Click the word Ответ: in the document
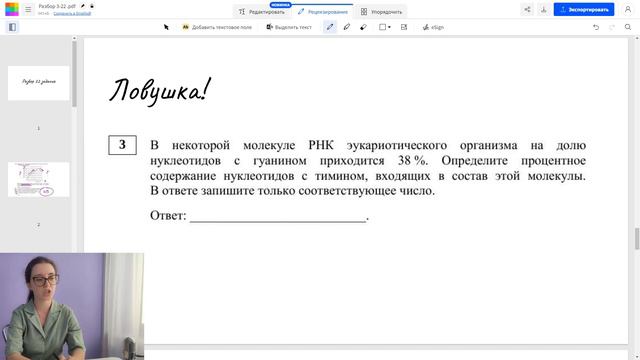The image size is (640, 360). (x=168, y=215)
